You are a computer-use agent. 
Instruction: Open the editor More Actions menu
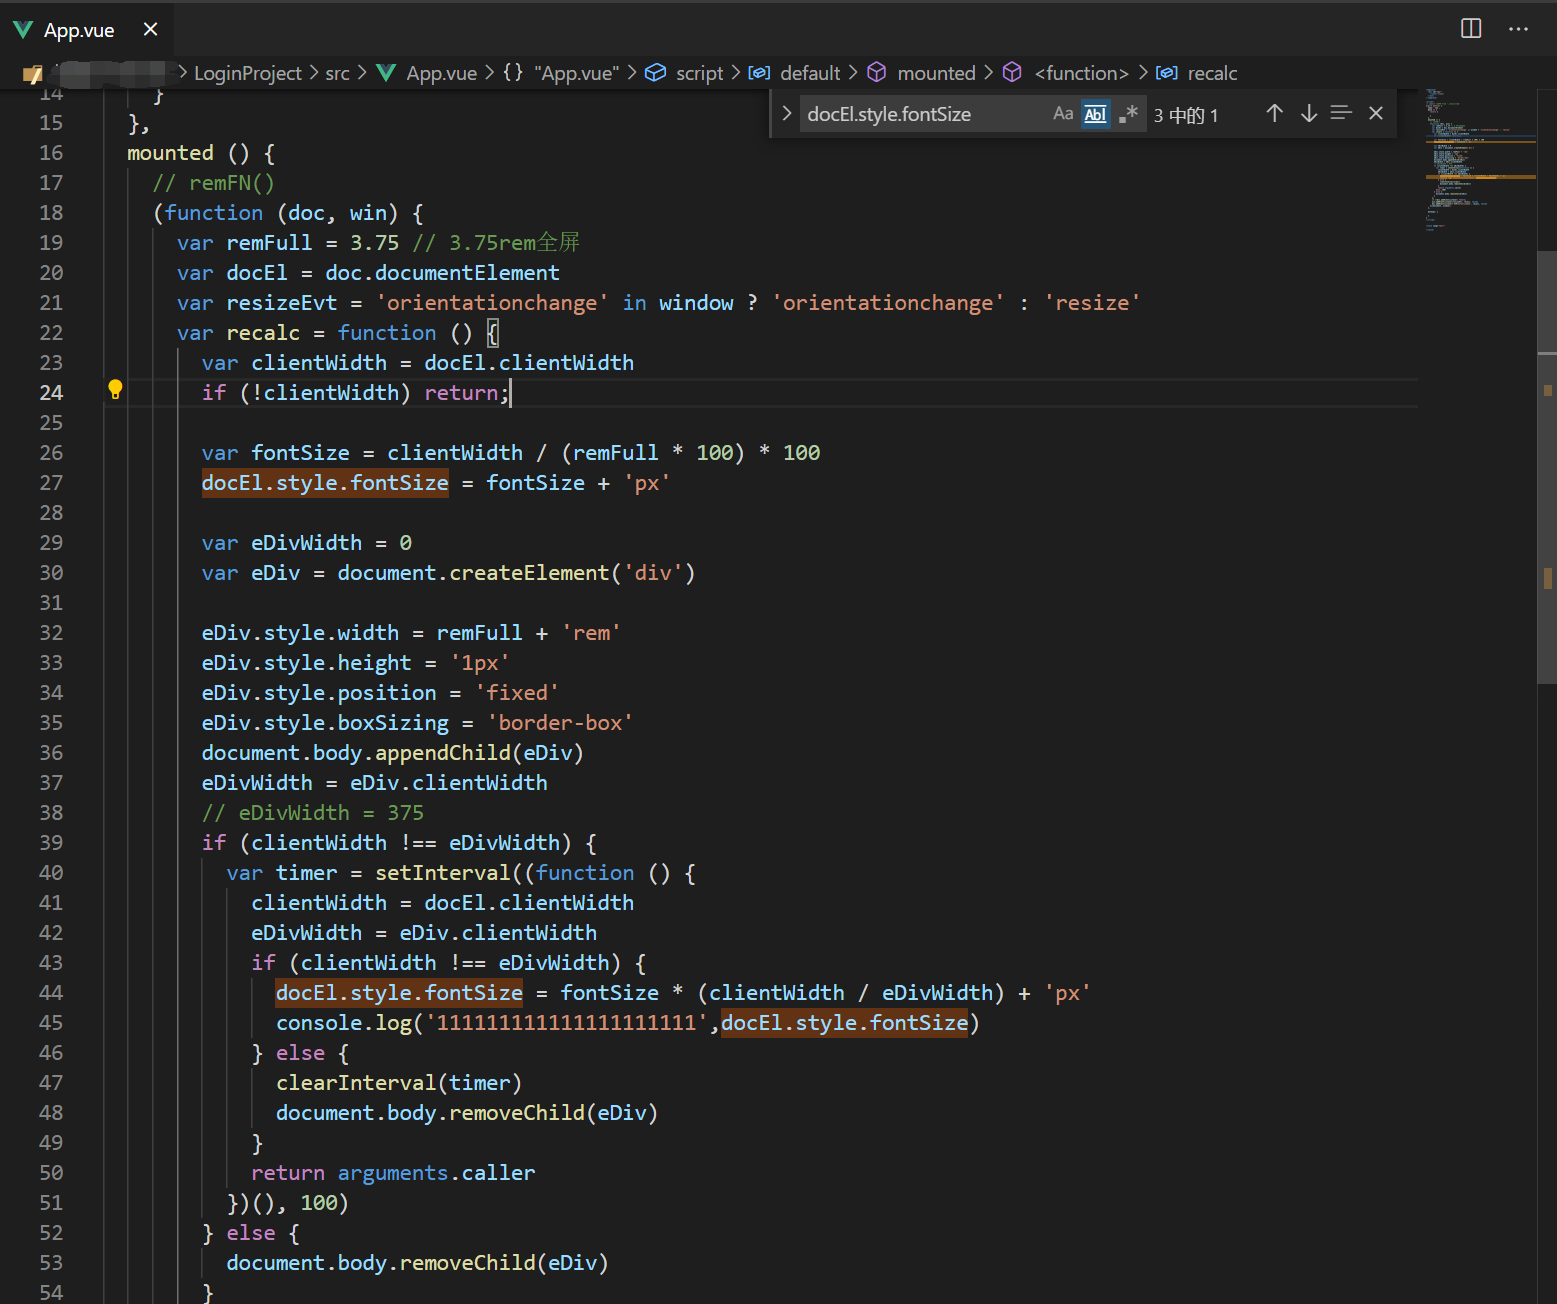click(1518, 29)
